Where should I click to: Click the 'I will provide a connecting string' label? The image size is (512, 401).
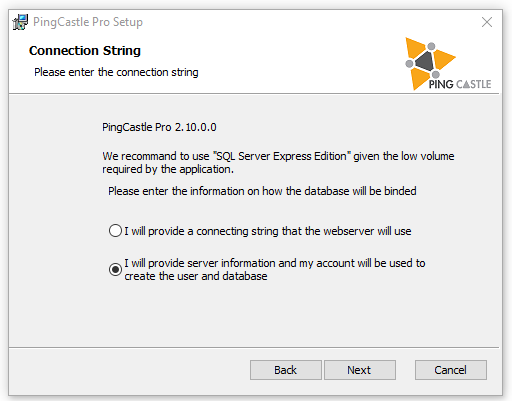pyautogui.click(x=268, y=231)
